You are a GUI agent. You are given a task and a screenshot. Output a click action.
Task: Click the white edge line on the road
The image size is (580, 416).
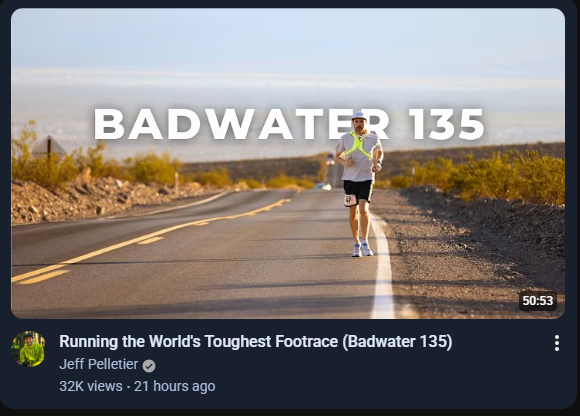(x=382, y=266)
